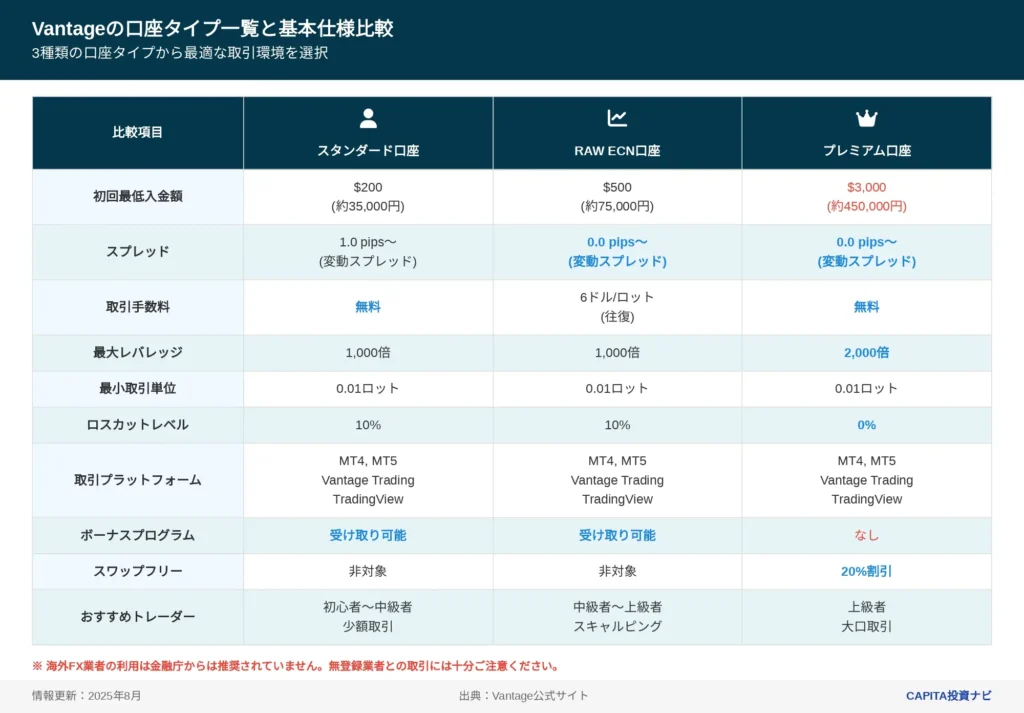This screenshot has height=713, width=1024.
Task: Click platform cell under スタンダード口座
Action: coord(368,480)
